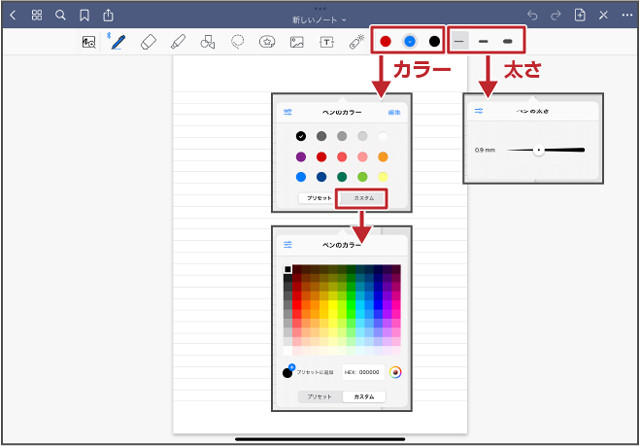The image size is (640, 446).
Task: Click the 編集 link in color panel
Action: (x=394, y=112)
